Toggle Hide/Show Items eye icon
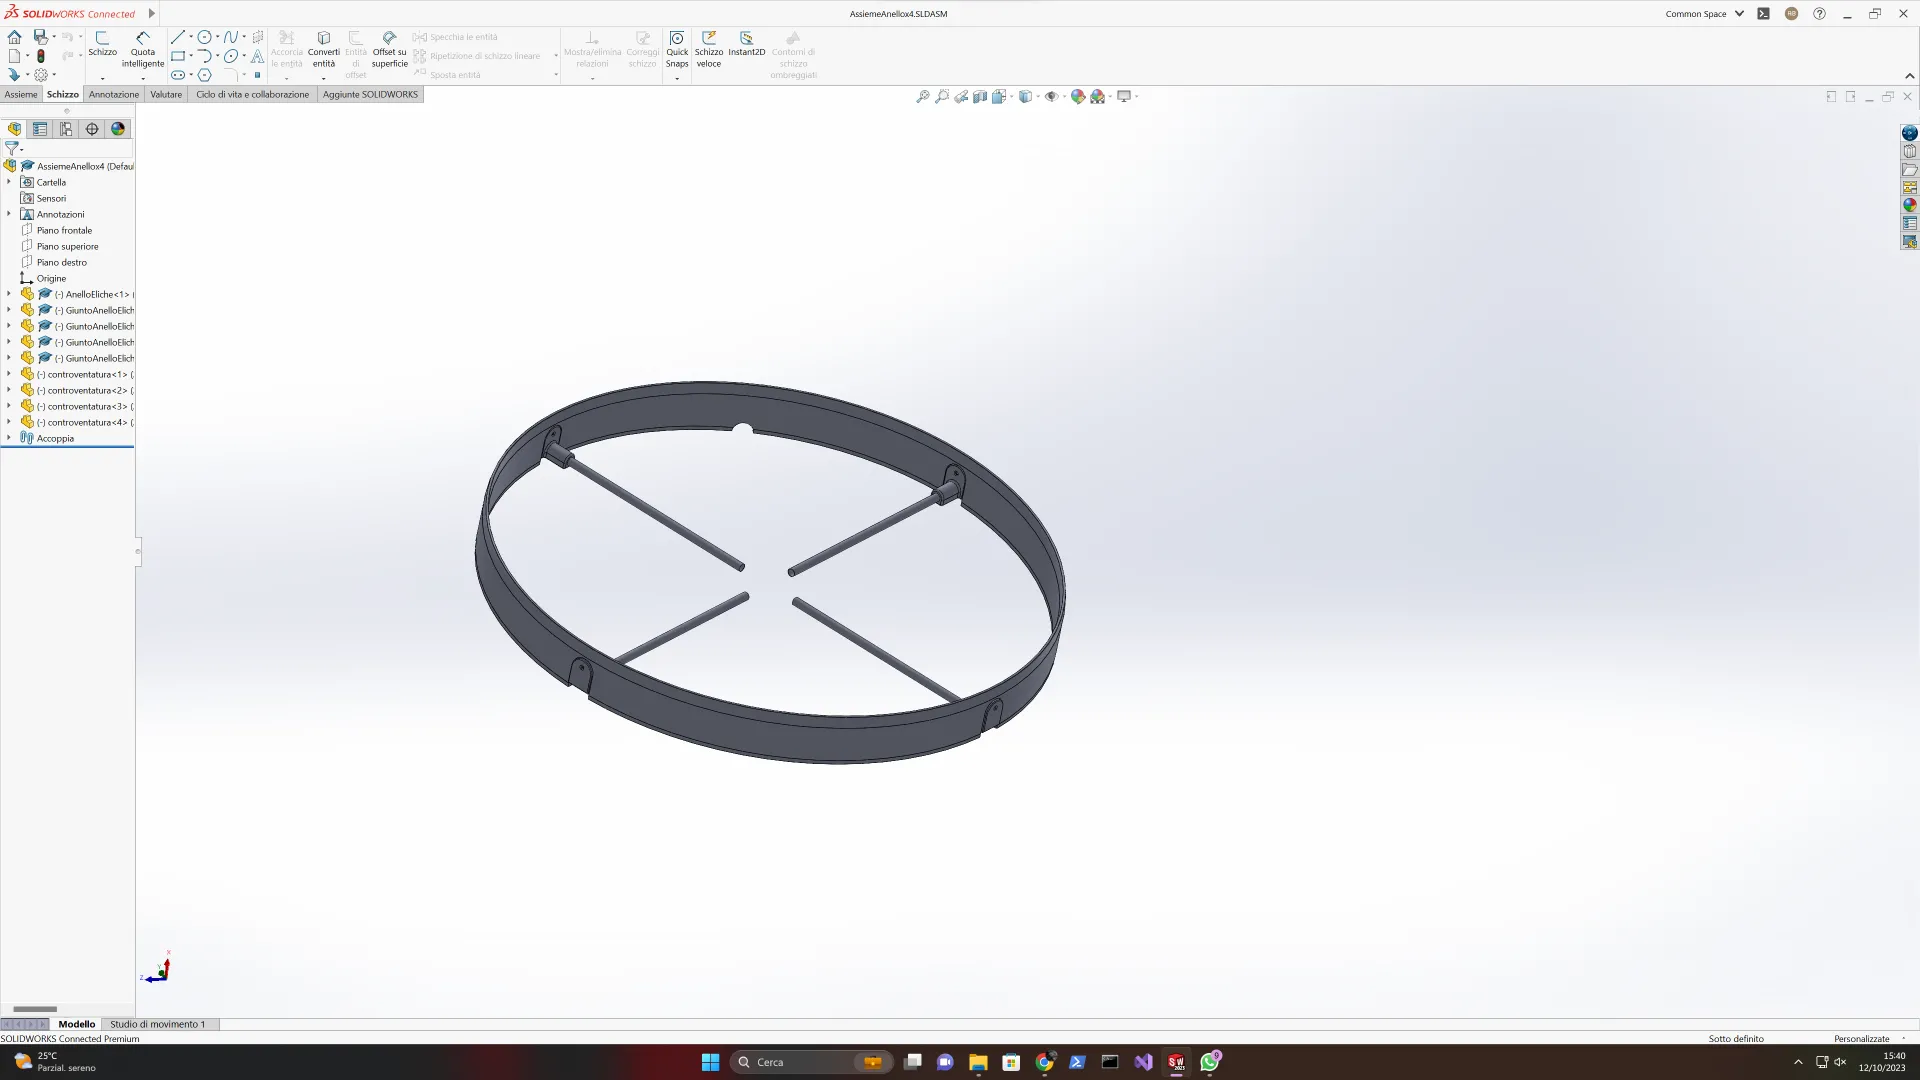The height and width of the screenshot is (1080, 1920). point(1051,97)
